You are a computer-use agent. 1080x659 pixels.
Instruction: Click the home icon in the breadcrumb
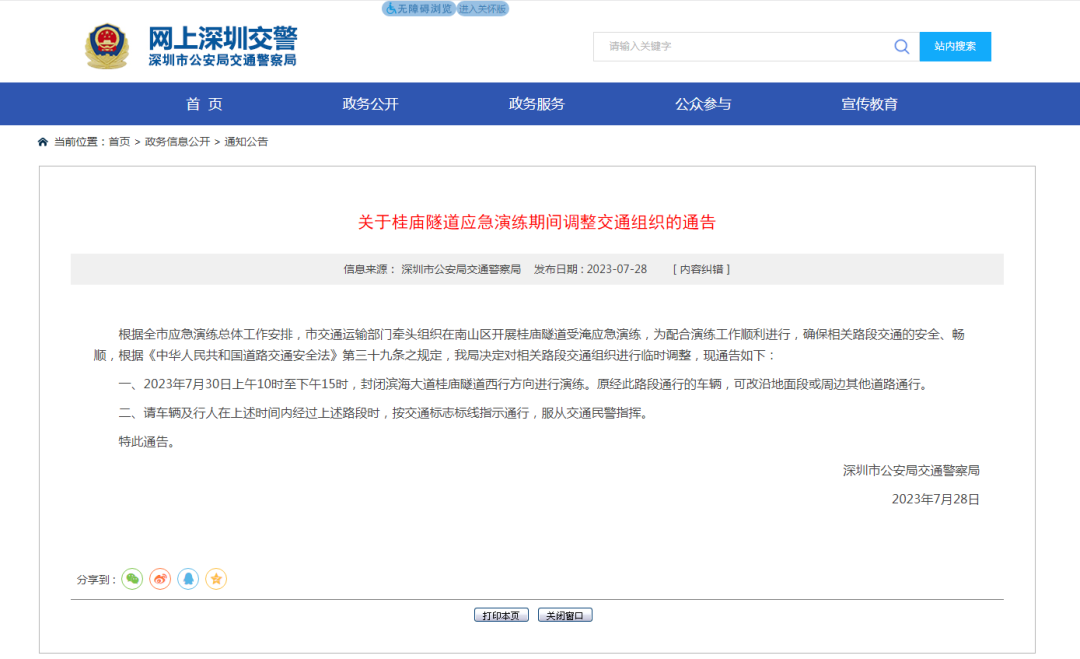(43, 142)
